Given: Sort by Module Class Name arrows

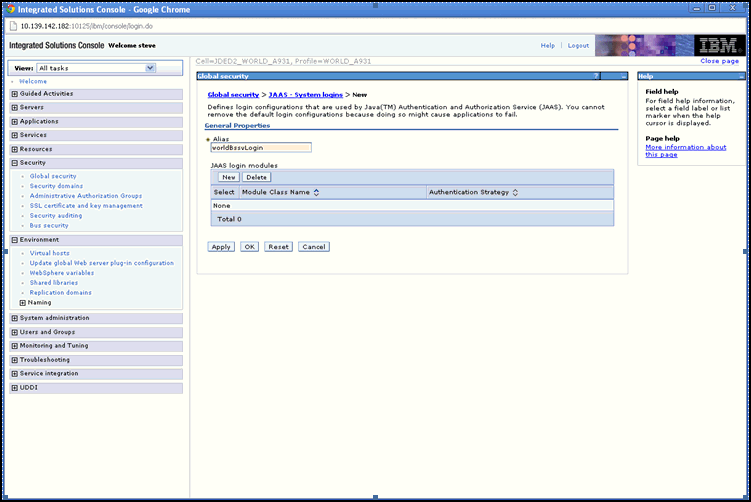Looking at the screenshot, I should point(316,192).
